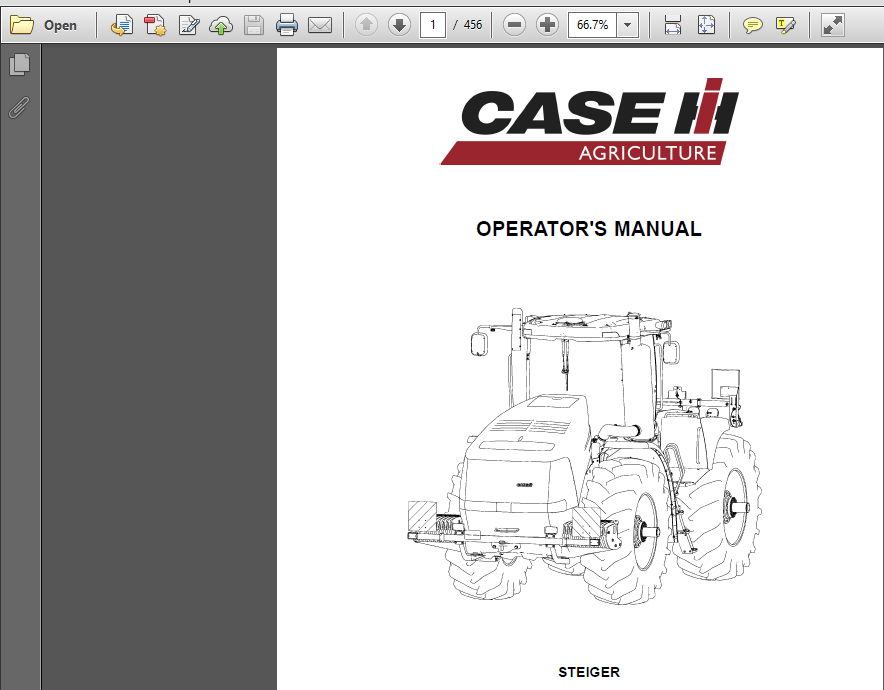The height and width of the screenshot is (690, 884).
Task: Click the STEIGER text
Action: [x=589, y=672]
